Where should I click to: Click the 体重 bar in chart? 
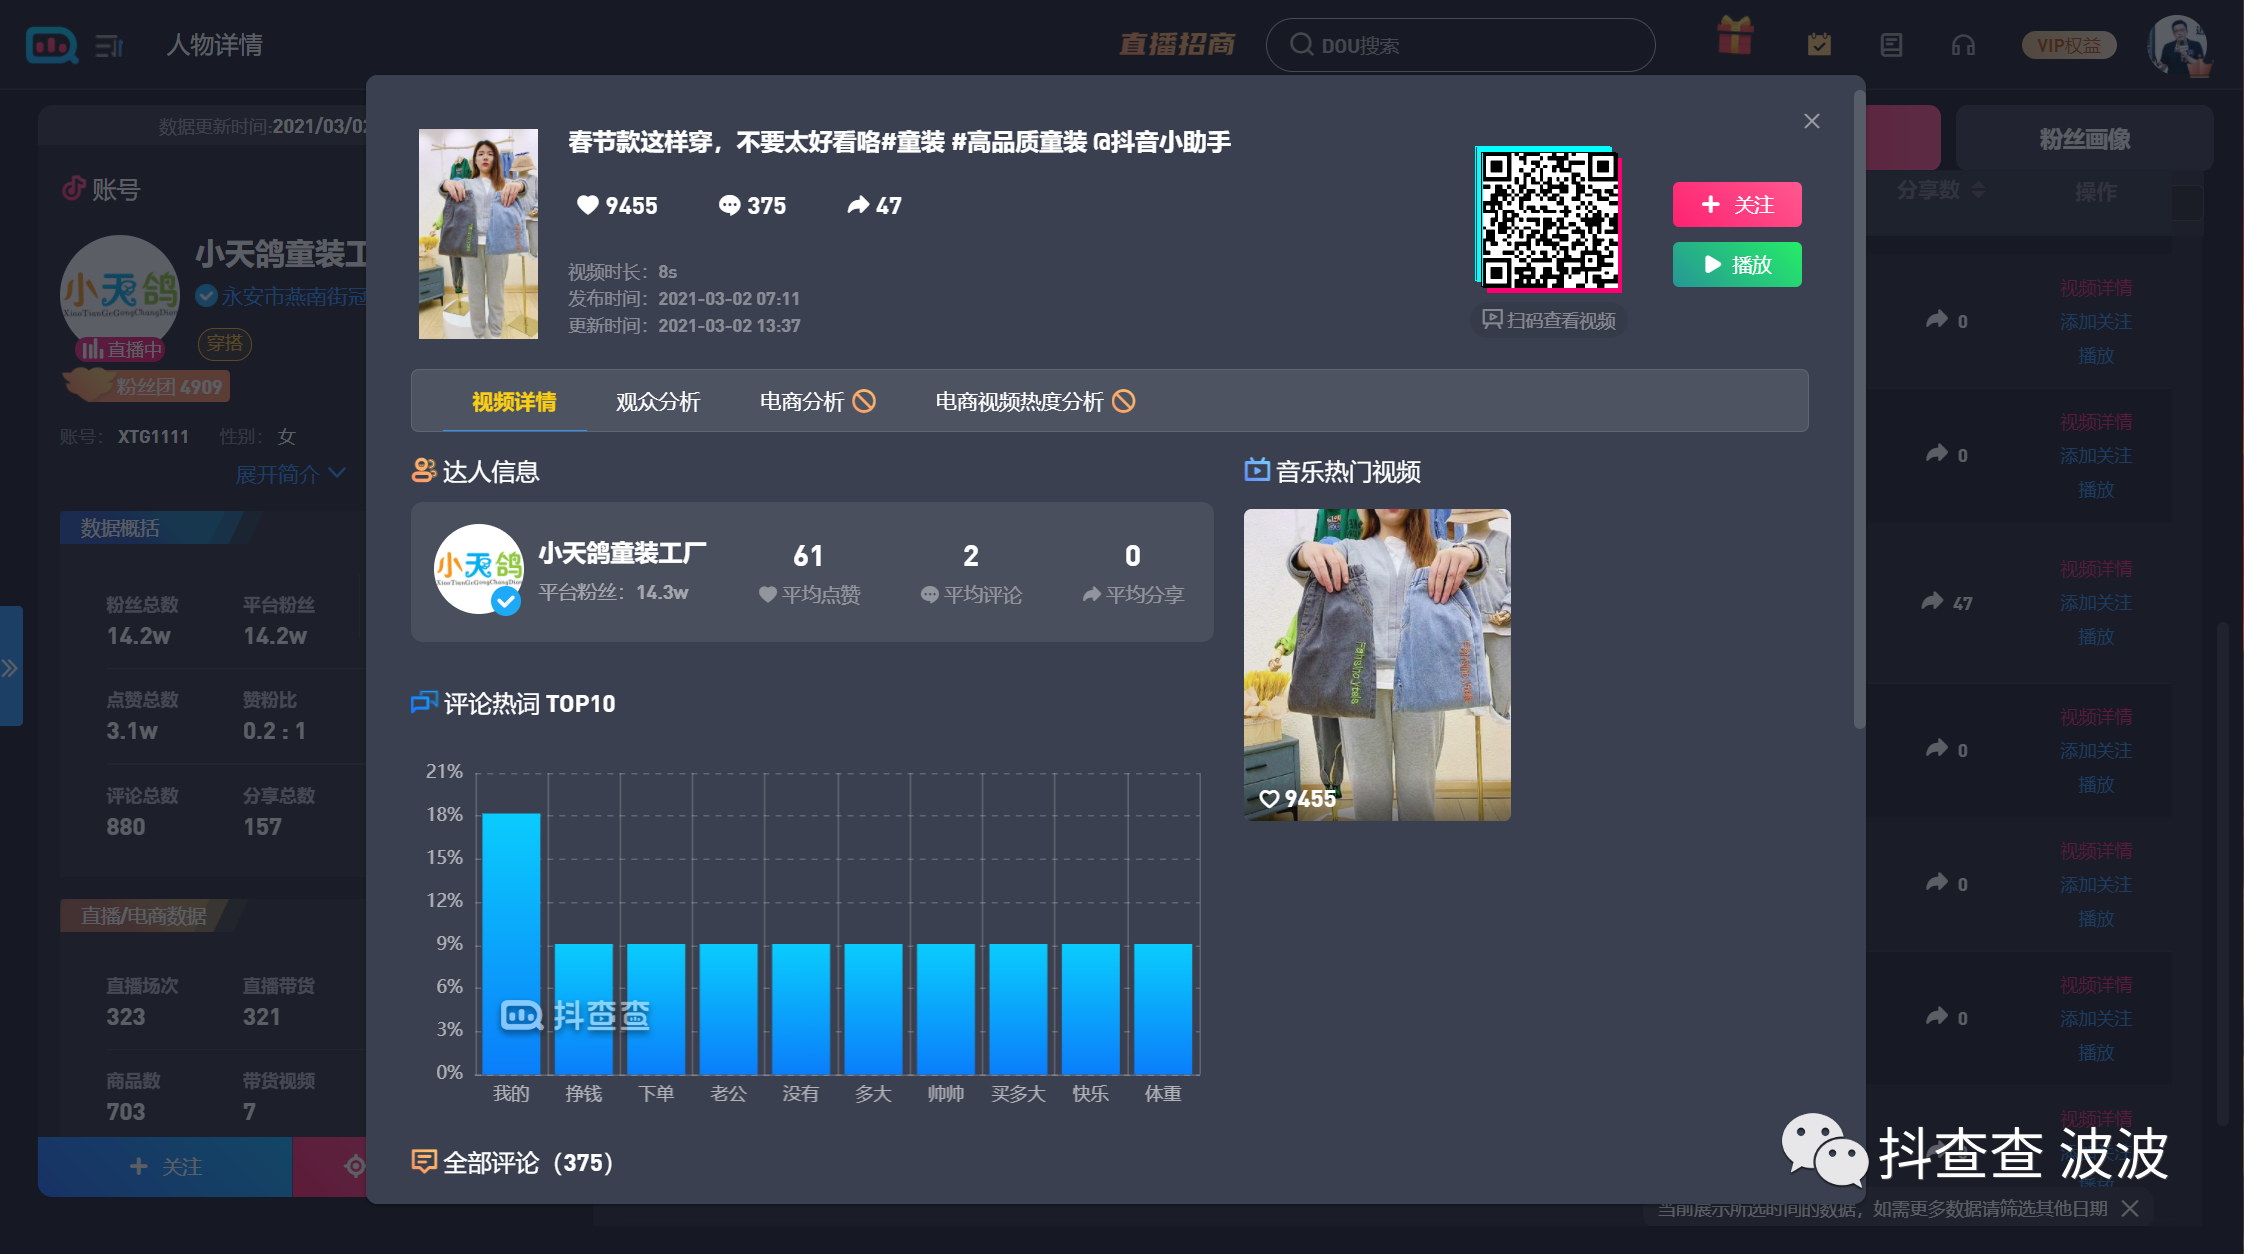(1163, 1009)
